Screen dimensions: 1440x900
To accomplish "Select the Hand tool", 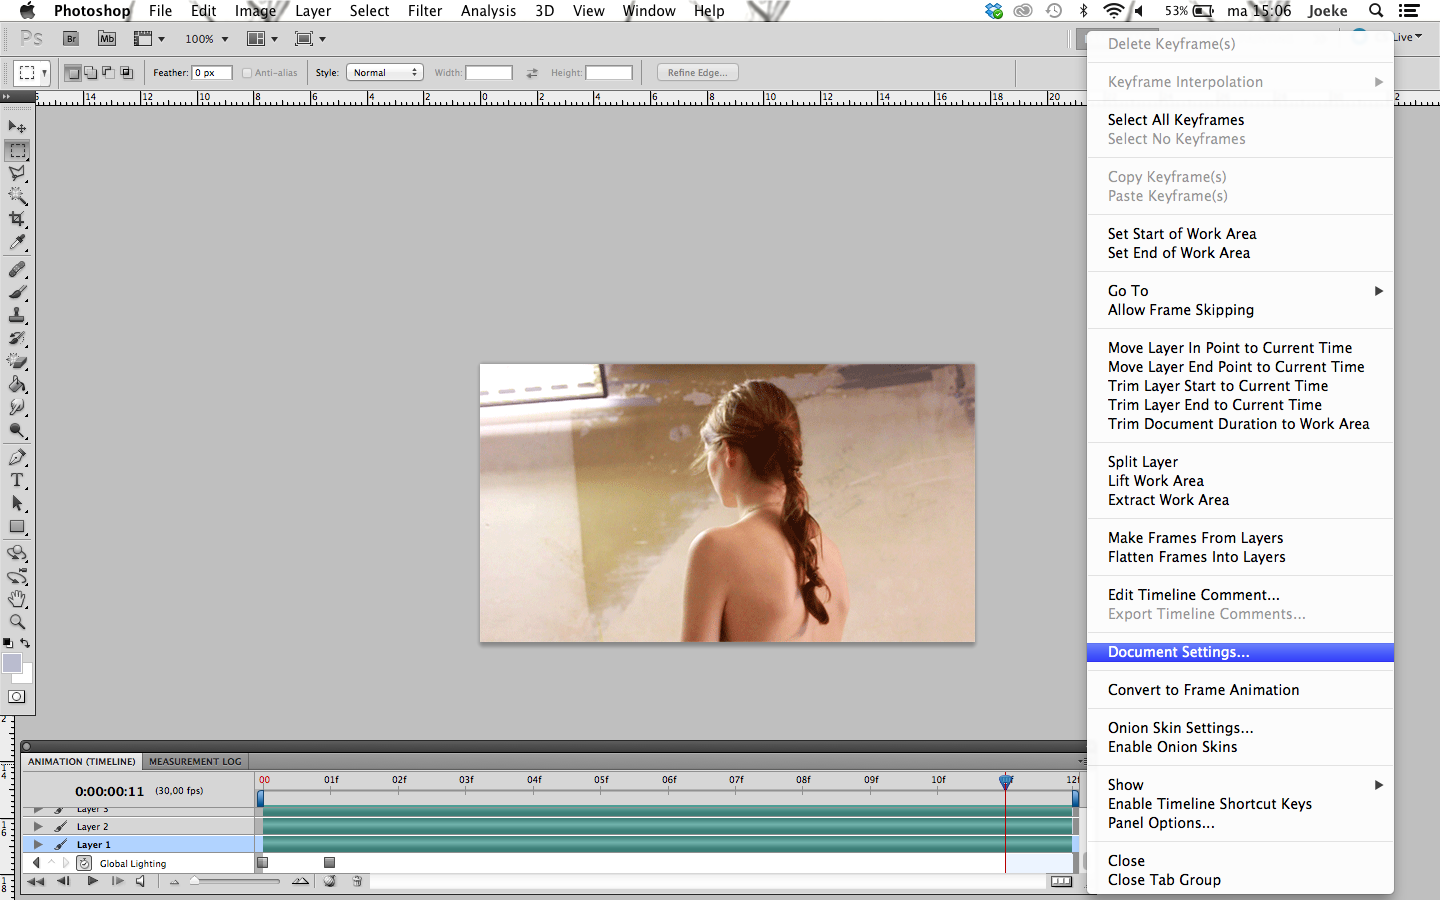I will coord(17,599).
